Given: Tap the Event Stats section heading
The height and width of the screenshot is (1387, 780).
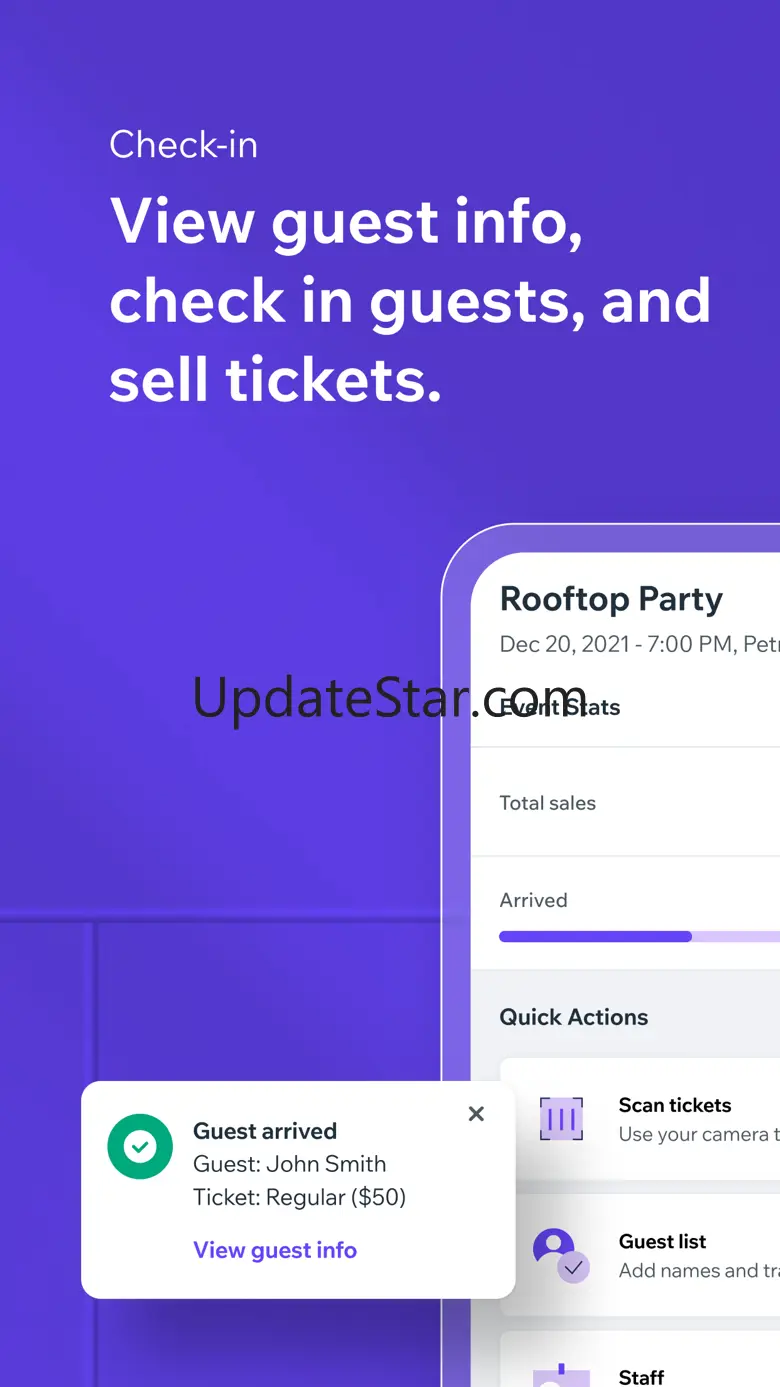Looking at the screenshot, I should click(x=560, y=707).
